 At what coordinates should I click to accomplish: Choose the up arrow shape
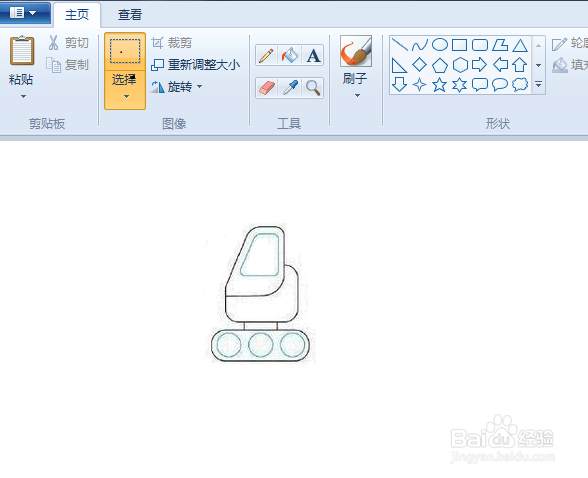point(520,65)
